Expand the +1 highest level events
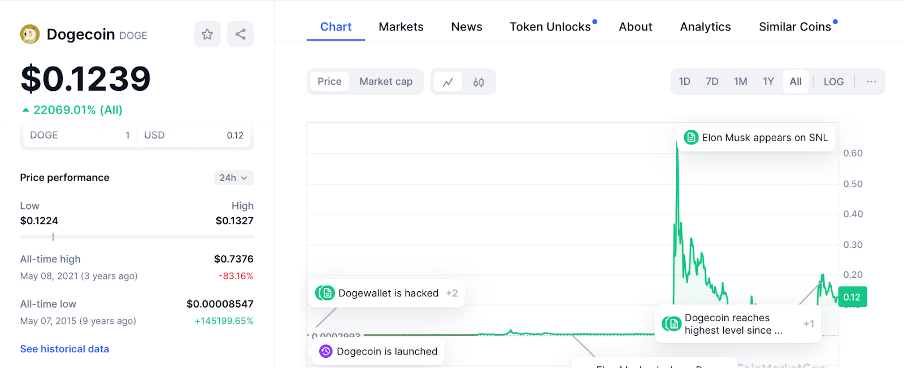 (x=808, y=324)
